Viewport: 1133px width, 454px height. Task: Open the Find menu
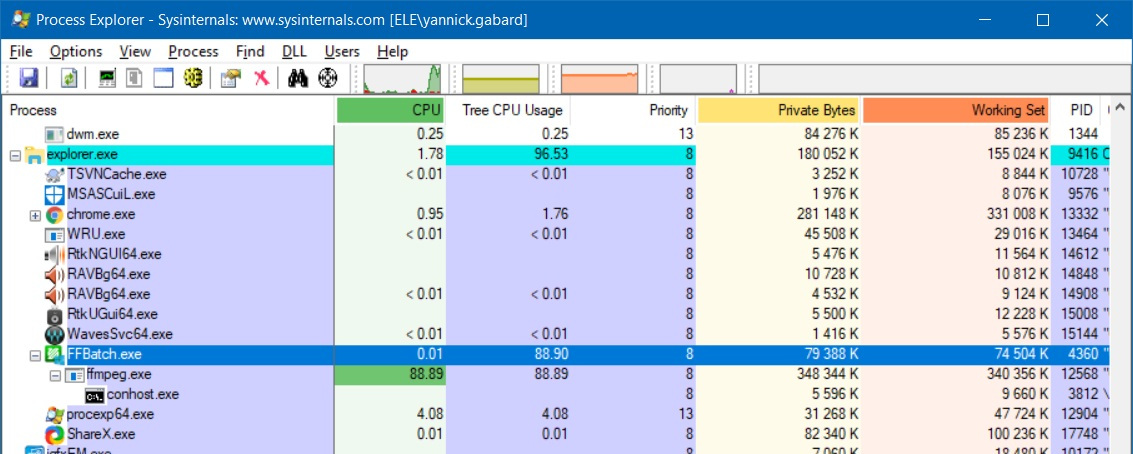250,51
